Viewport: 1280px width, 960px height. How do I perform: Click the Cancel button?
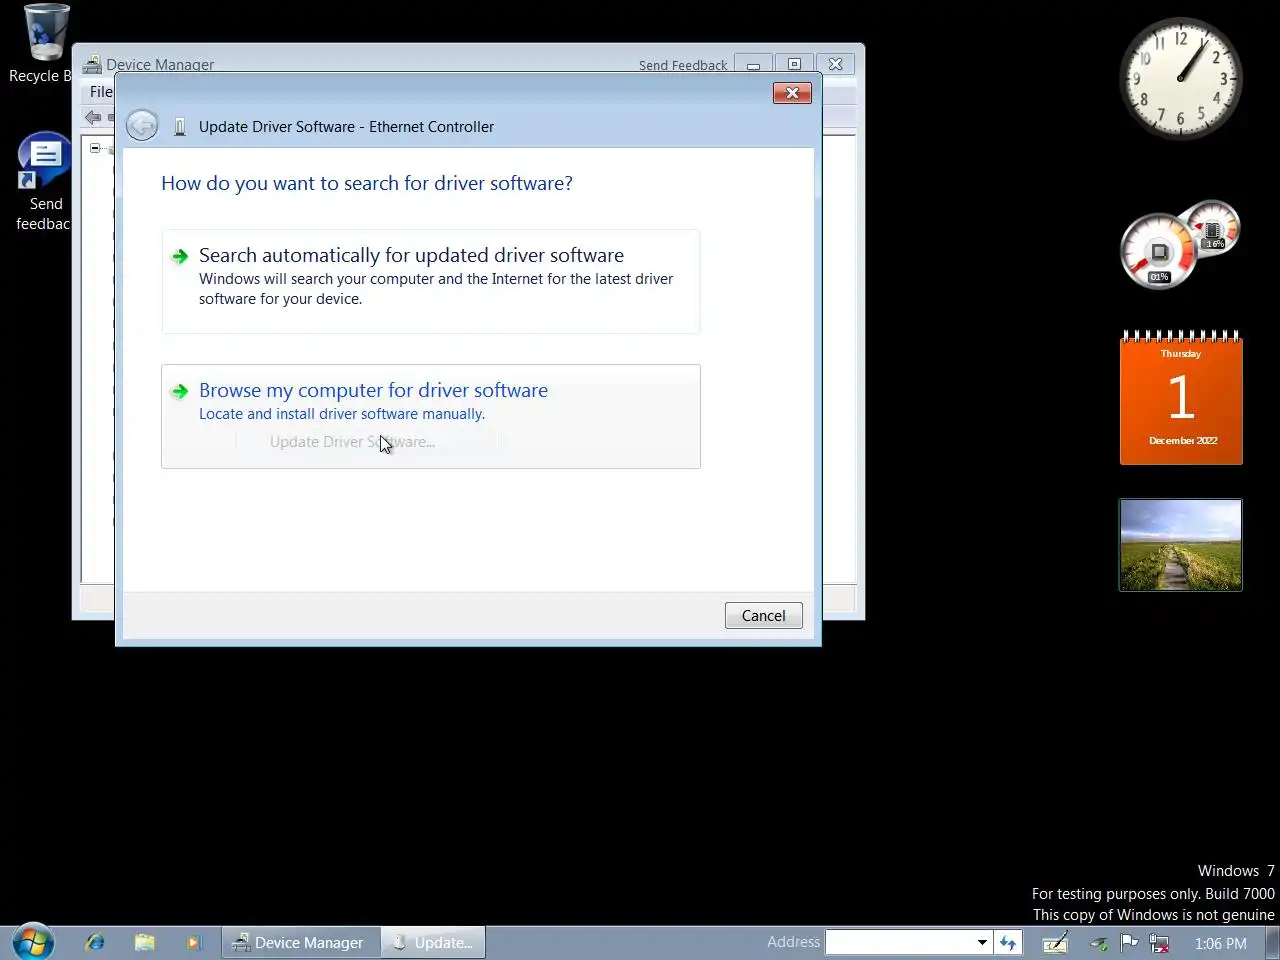click(x=763, y=616)
